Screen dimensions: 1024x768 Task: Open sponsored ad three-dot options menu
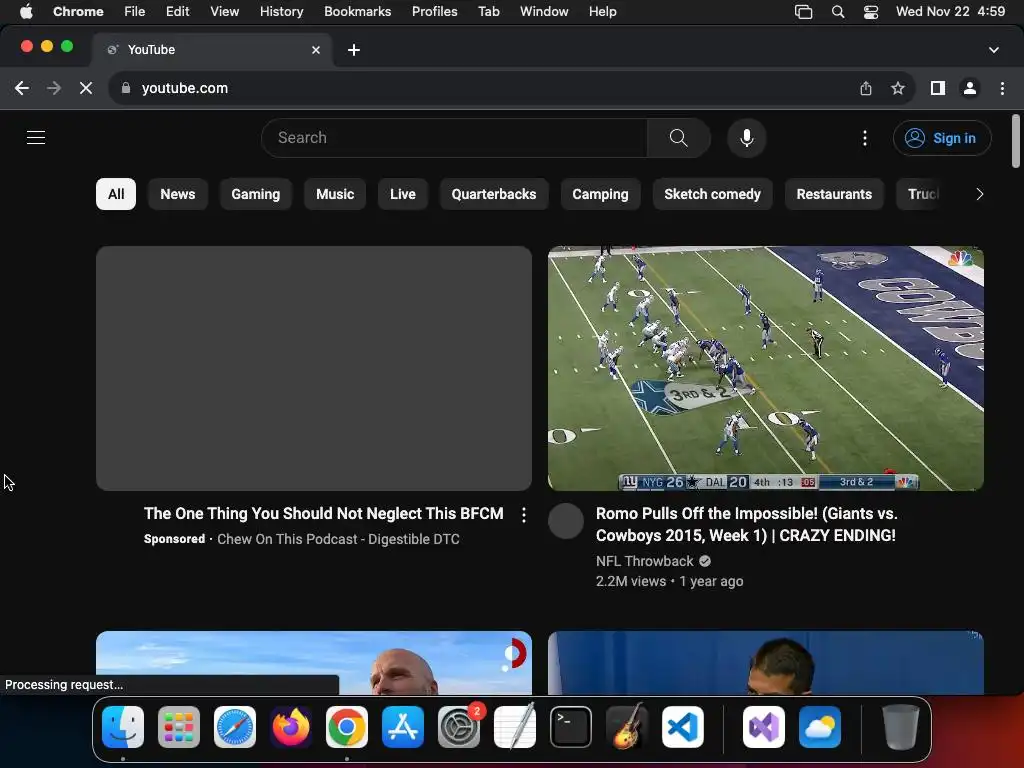524,515
